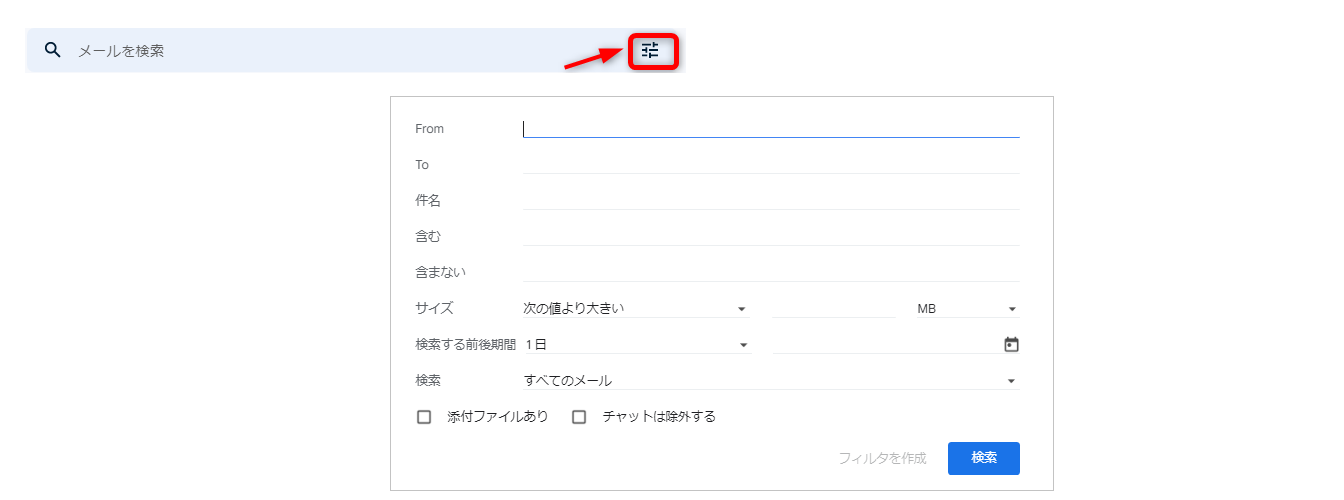Click the 含む keywords field
The width and height of the screenshot is (1344, 500).
(x=770, y=236)
